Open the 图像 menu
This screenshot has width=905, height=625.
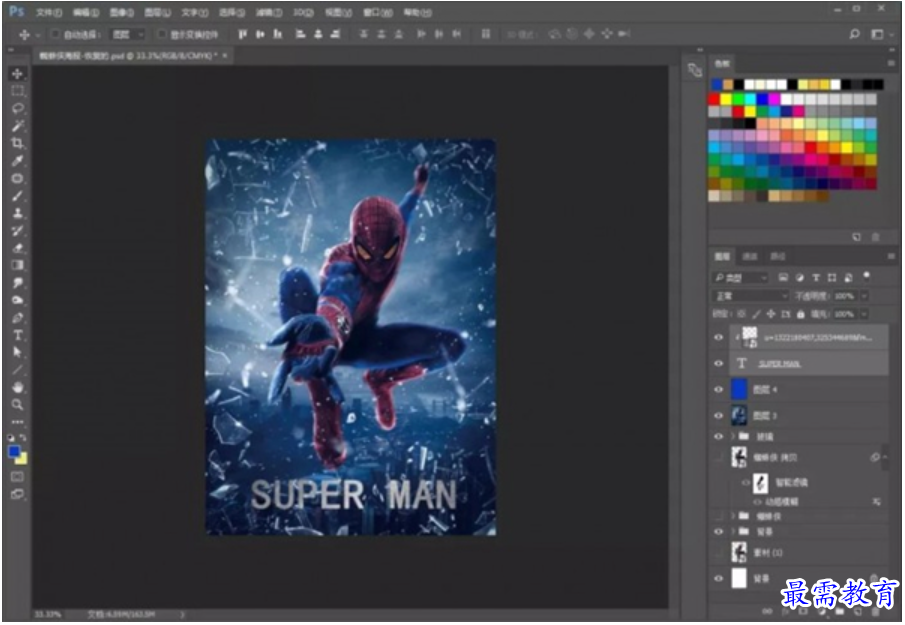pyautogui.click(x=122, y=12)
